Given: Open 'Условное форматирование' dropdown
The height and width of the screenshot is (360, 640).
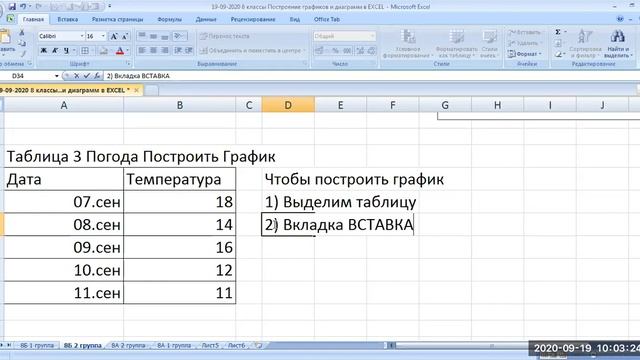Looking at the screenshot, I should click(x=408, y=44).
